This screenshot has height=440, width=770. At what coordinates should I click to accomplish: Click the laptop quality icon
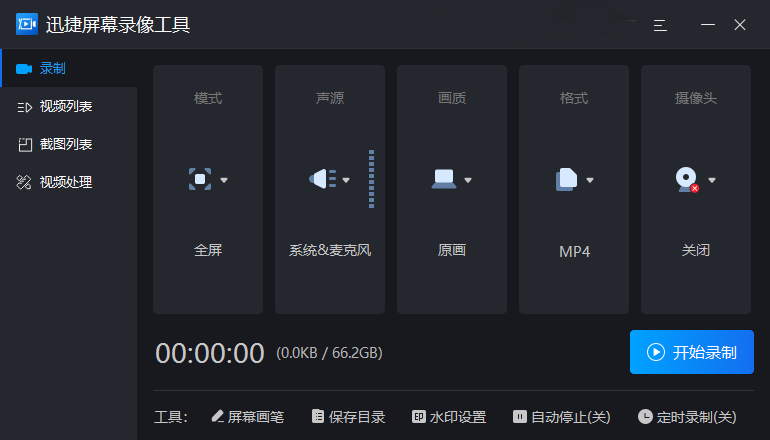click(x=444, y=179)
